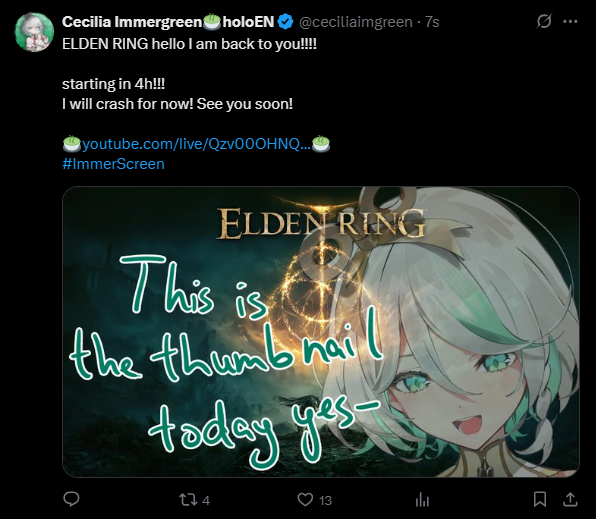Like the tweet with the heart icon
Image resolution: width=596 pixels, height=519 pixels.
tap(305, 500)
